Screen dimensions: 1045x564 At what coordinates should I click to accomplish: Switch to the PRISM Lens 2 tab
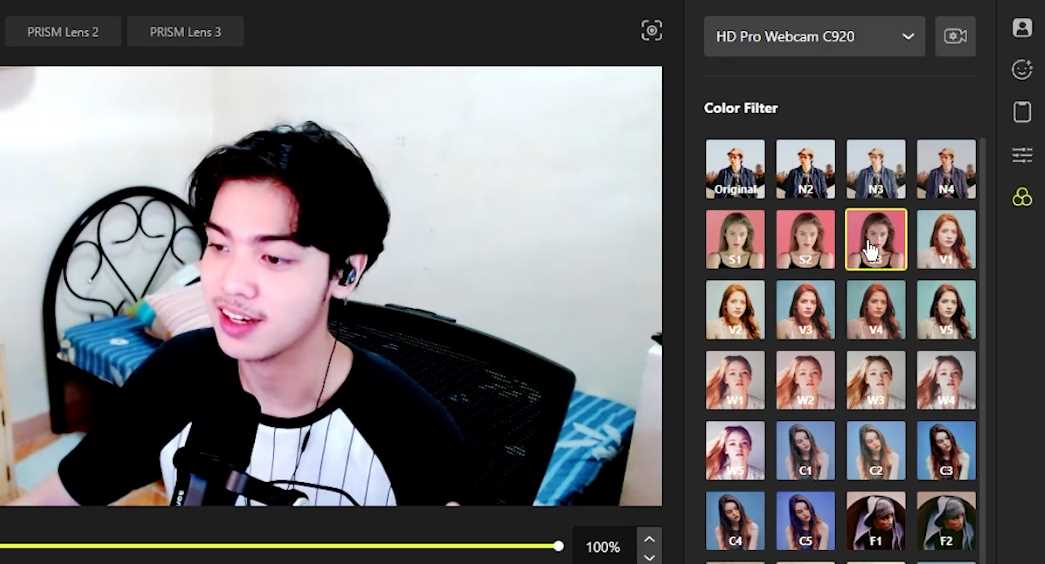63,32
